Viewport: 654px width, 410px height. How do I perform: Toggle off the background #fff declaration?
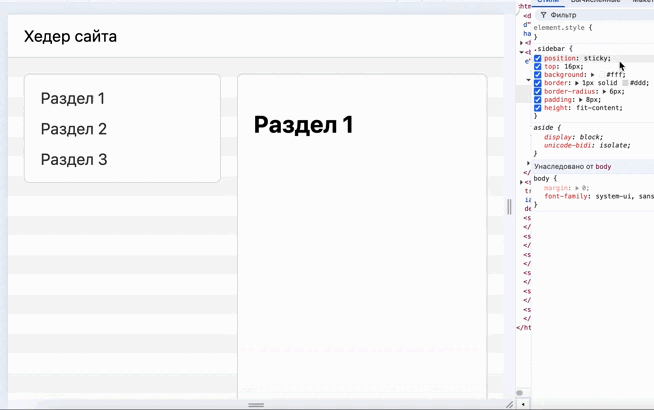tap(538, 75)
